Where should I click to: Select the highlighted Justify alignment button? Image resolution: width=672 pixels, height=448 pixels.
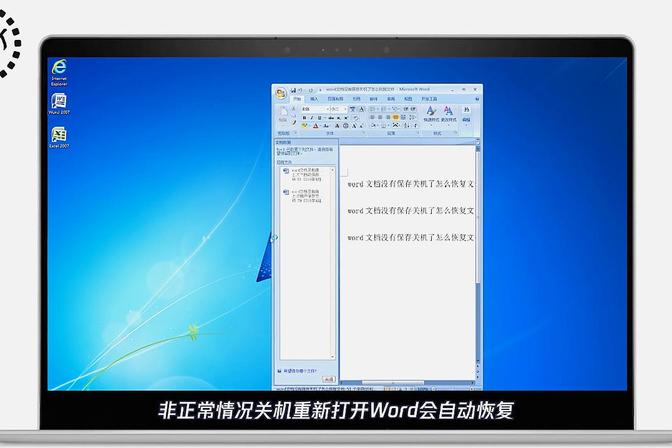coord(395,117)
